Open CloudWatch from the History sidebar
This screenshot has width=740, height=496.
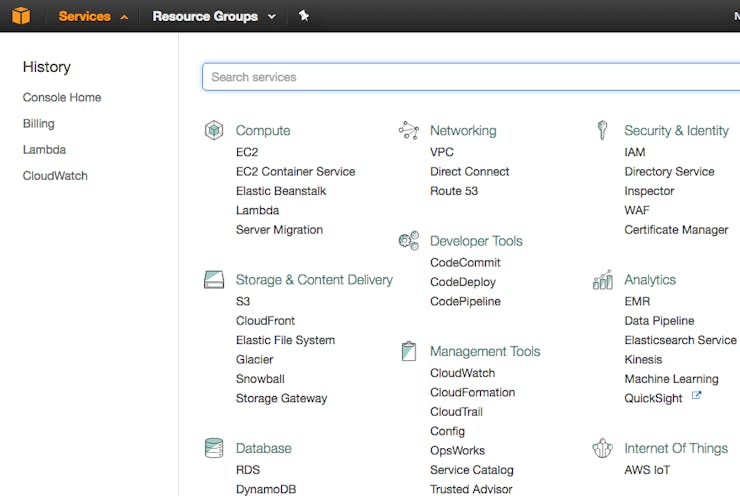pyautogui.click(x=55, y=176)
